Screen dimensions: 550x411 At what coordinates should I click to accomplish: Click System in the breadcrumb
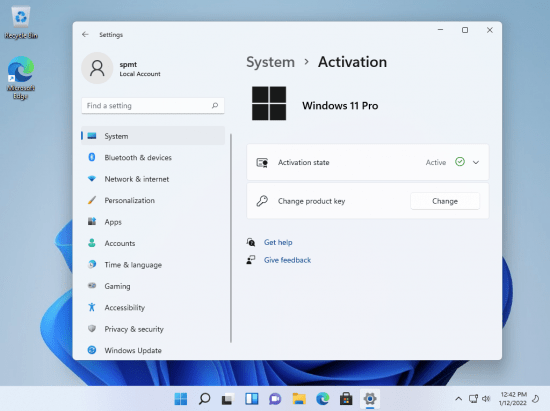pos(270,62)
